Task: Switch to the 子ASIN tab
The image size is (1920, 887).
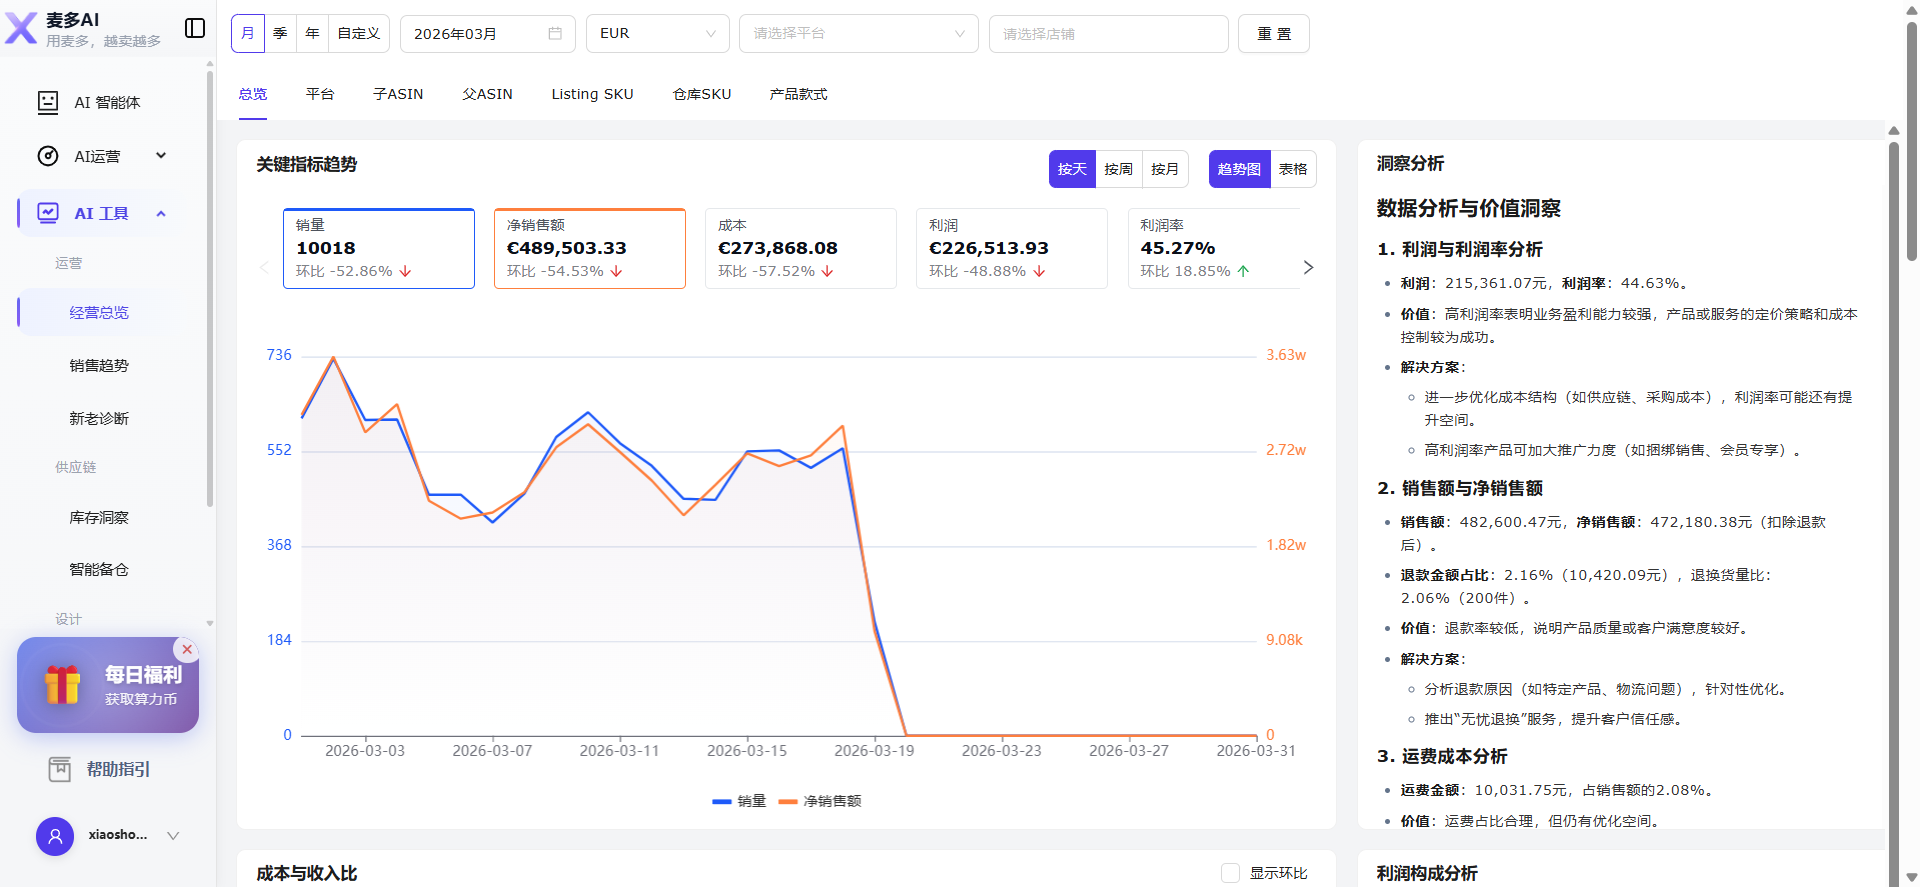Action: [398, 94]
